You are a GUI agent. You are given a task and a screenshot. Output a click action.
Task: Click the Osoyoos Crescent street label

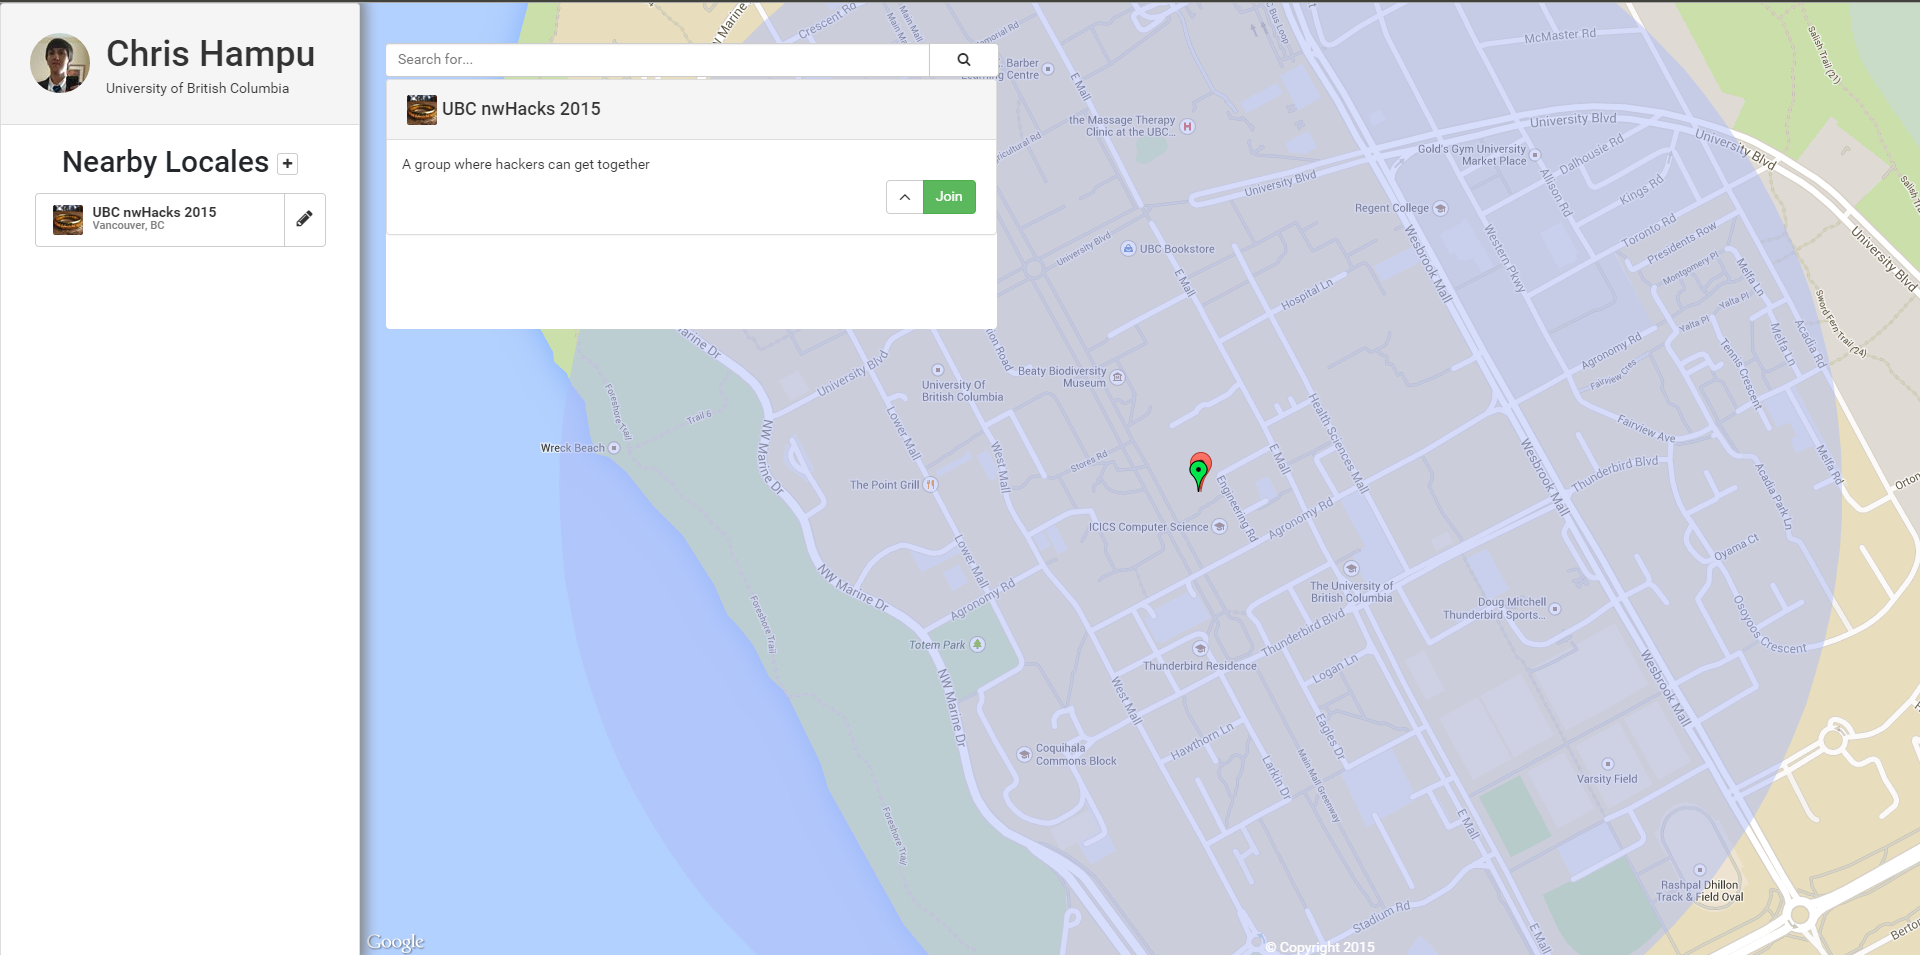coord(1768,625)
